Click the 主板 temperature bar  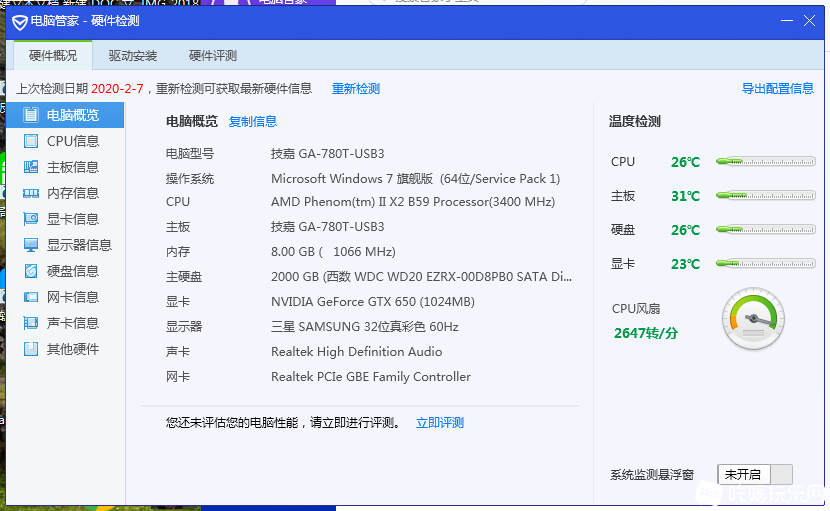[x=765, y=195]
